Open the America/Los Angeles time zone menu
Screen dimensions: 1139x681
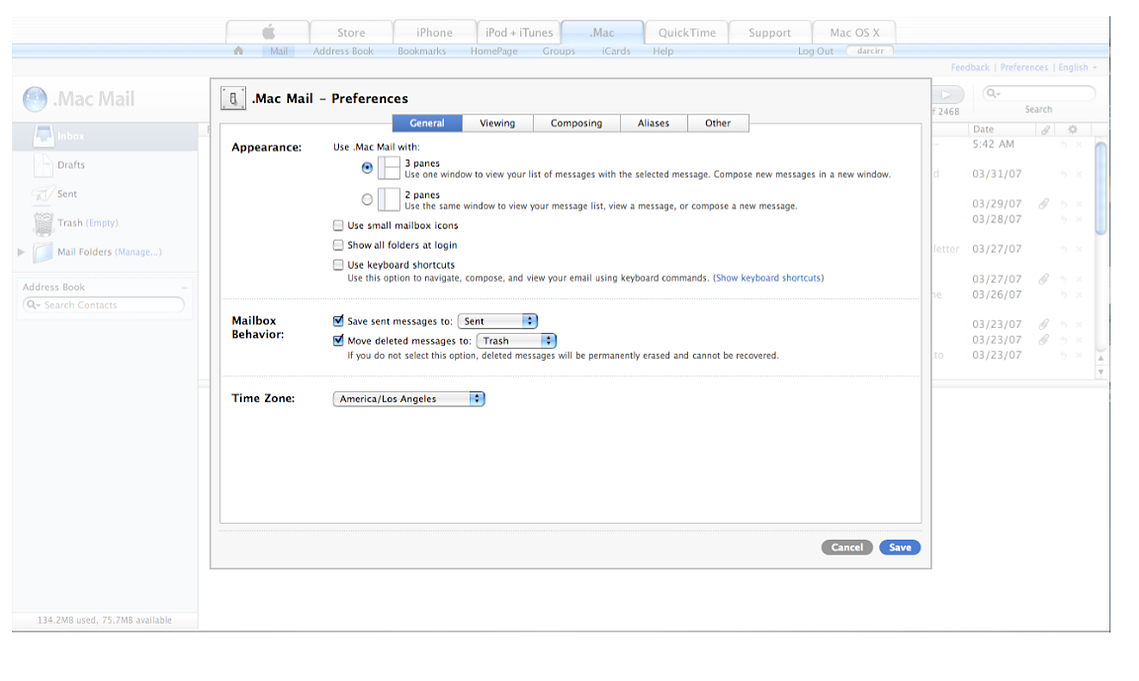(408, 399)
